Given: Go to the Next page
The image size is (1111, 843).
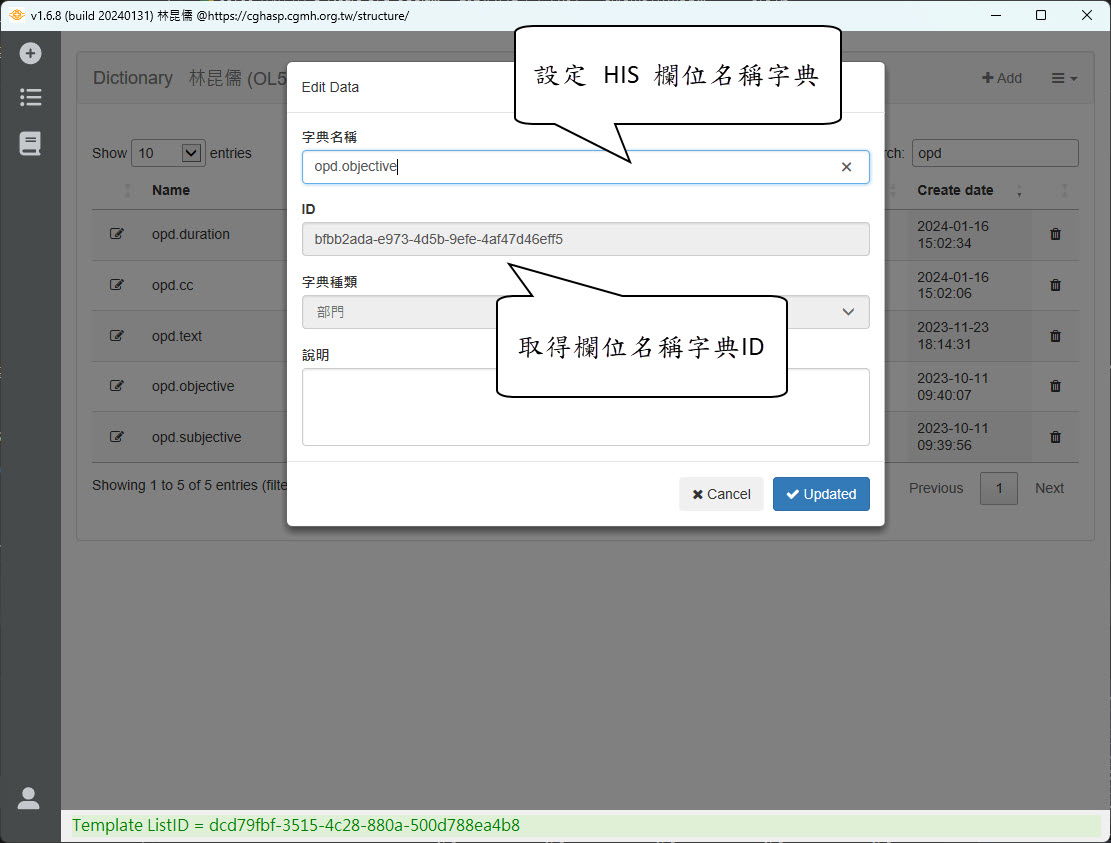Looking at the screenshot, I should [1049, 488].
